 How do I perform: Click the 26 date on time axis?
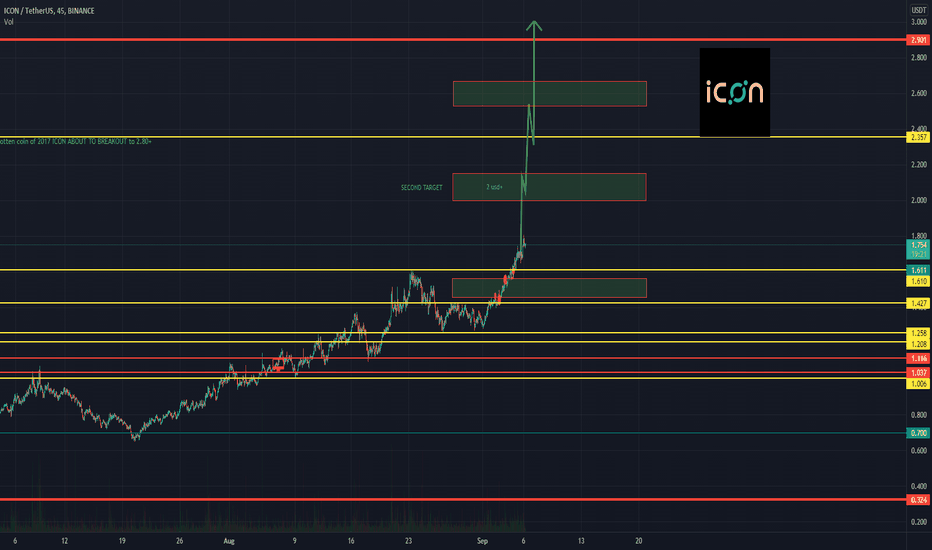click(180, 541)
